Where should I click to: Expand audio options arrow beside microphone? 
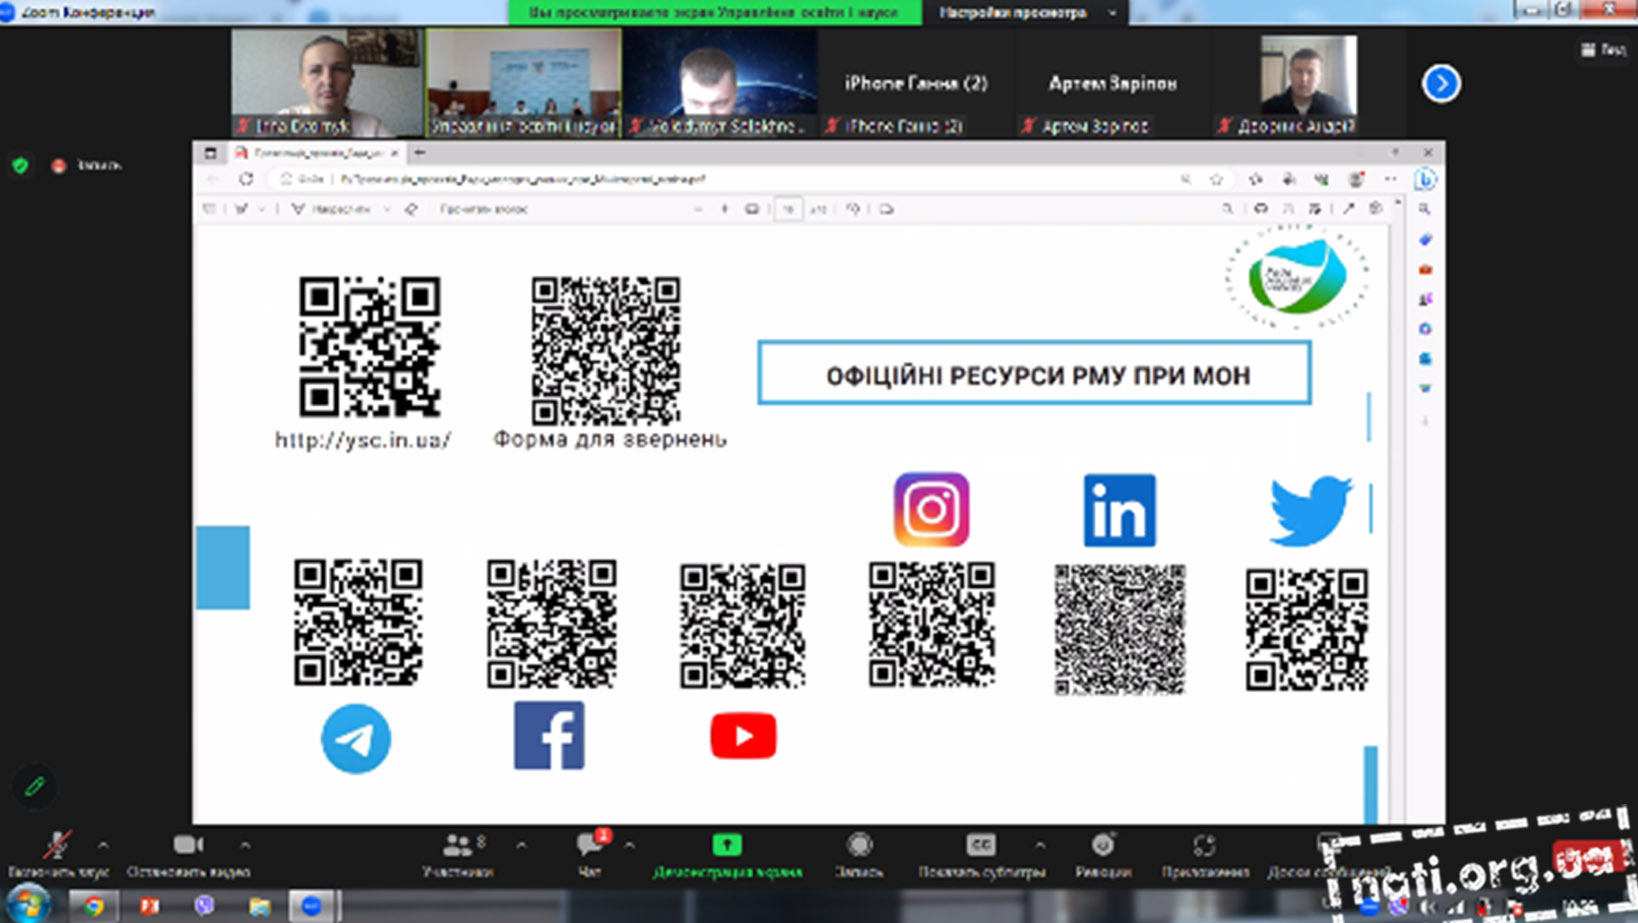tap(102, 845)
